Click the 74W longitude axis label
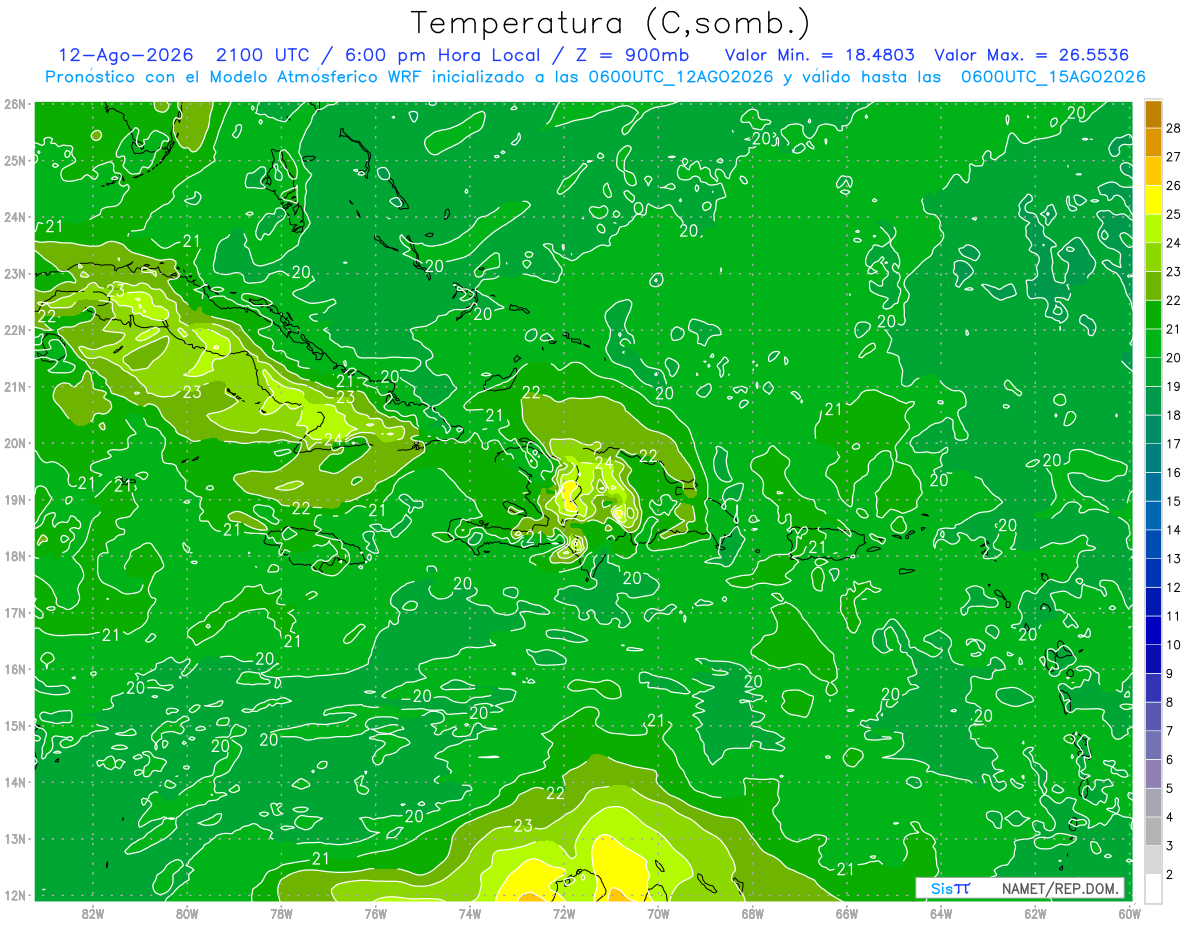 470,913
